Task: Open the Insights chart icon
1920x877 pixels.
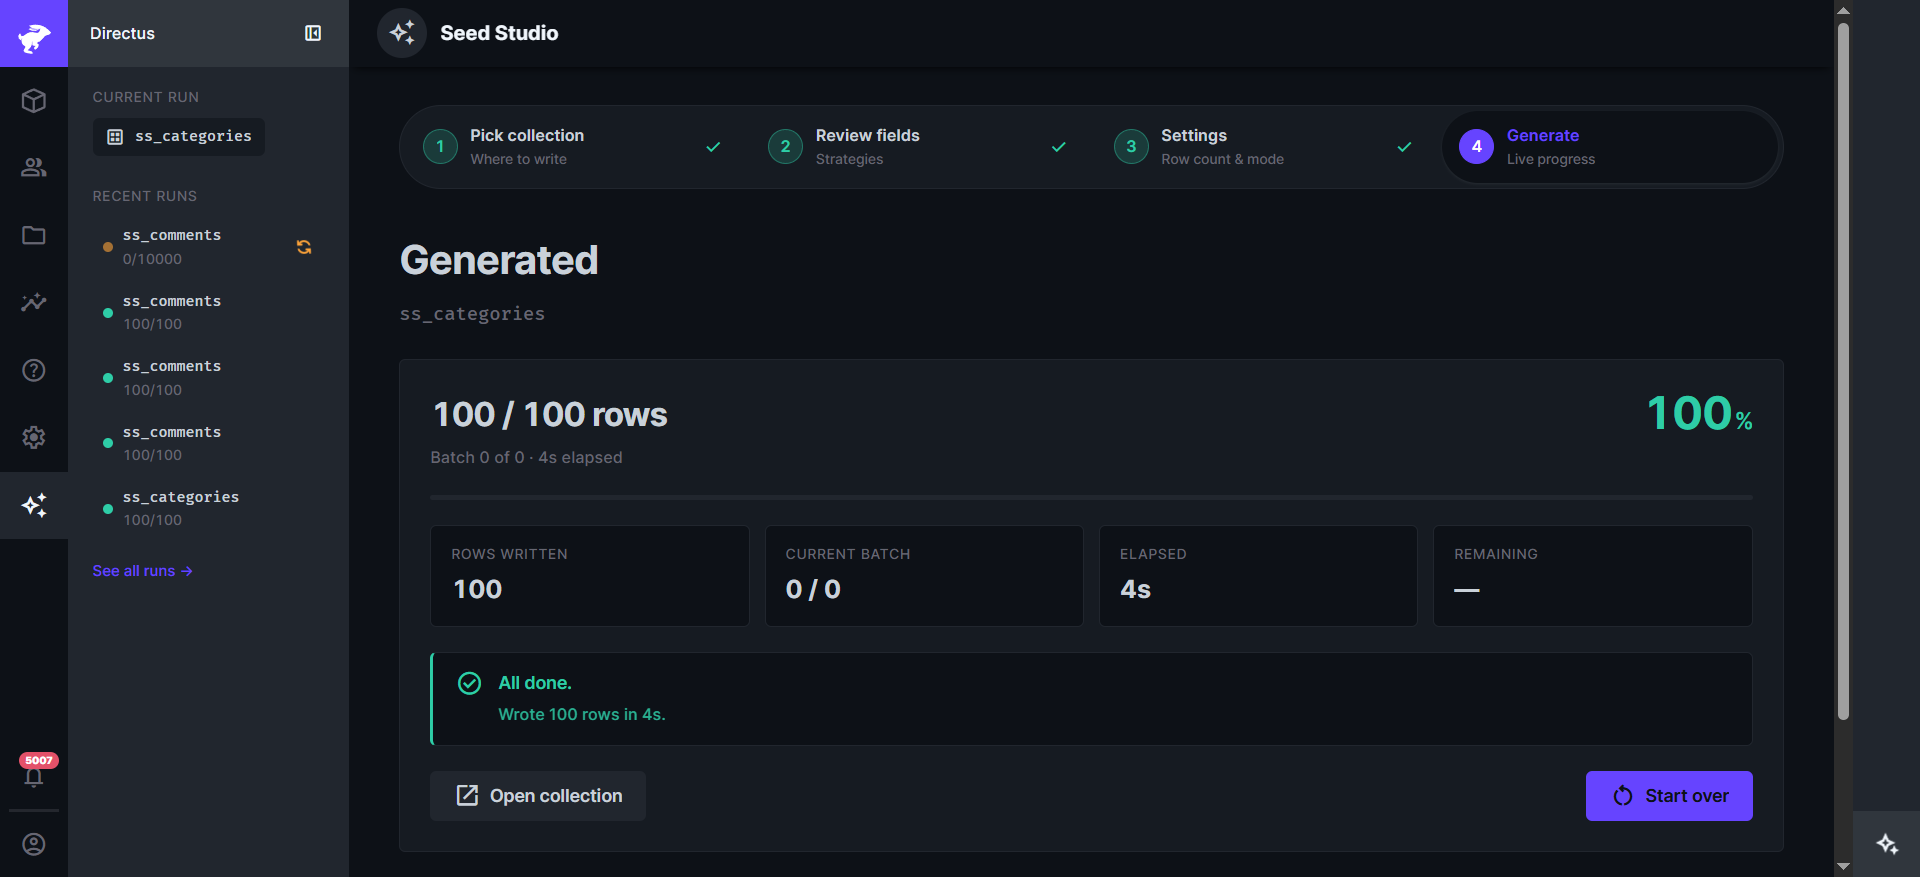Action: 34,302
